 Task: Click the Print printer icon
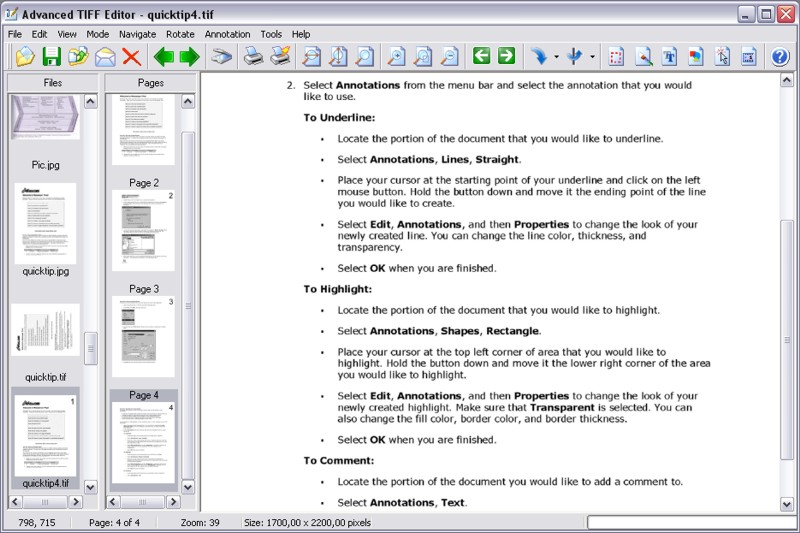(x=253, y=56)
